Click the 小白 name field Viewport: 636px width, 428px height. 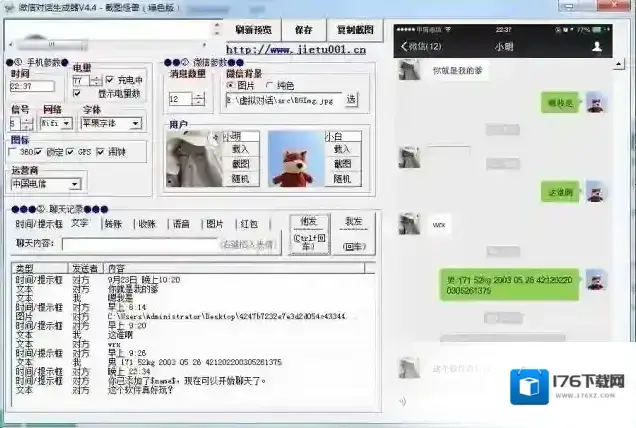pyautogui.click(x=343, y=136)
